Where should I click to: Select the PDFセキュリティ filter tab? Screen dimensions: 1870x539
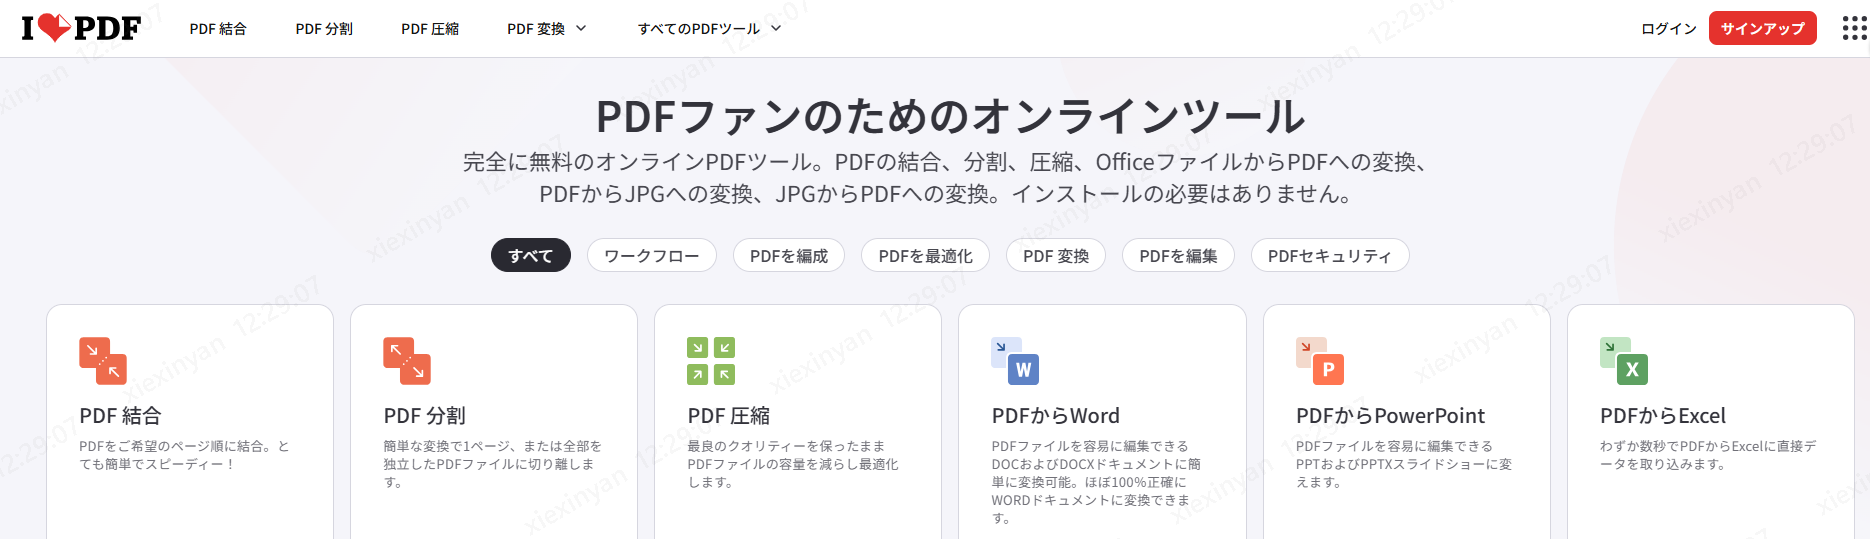(1330, 255)
